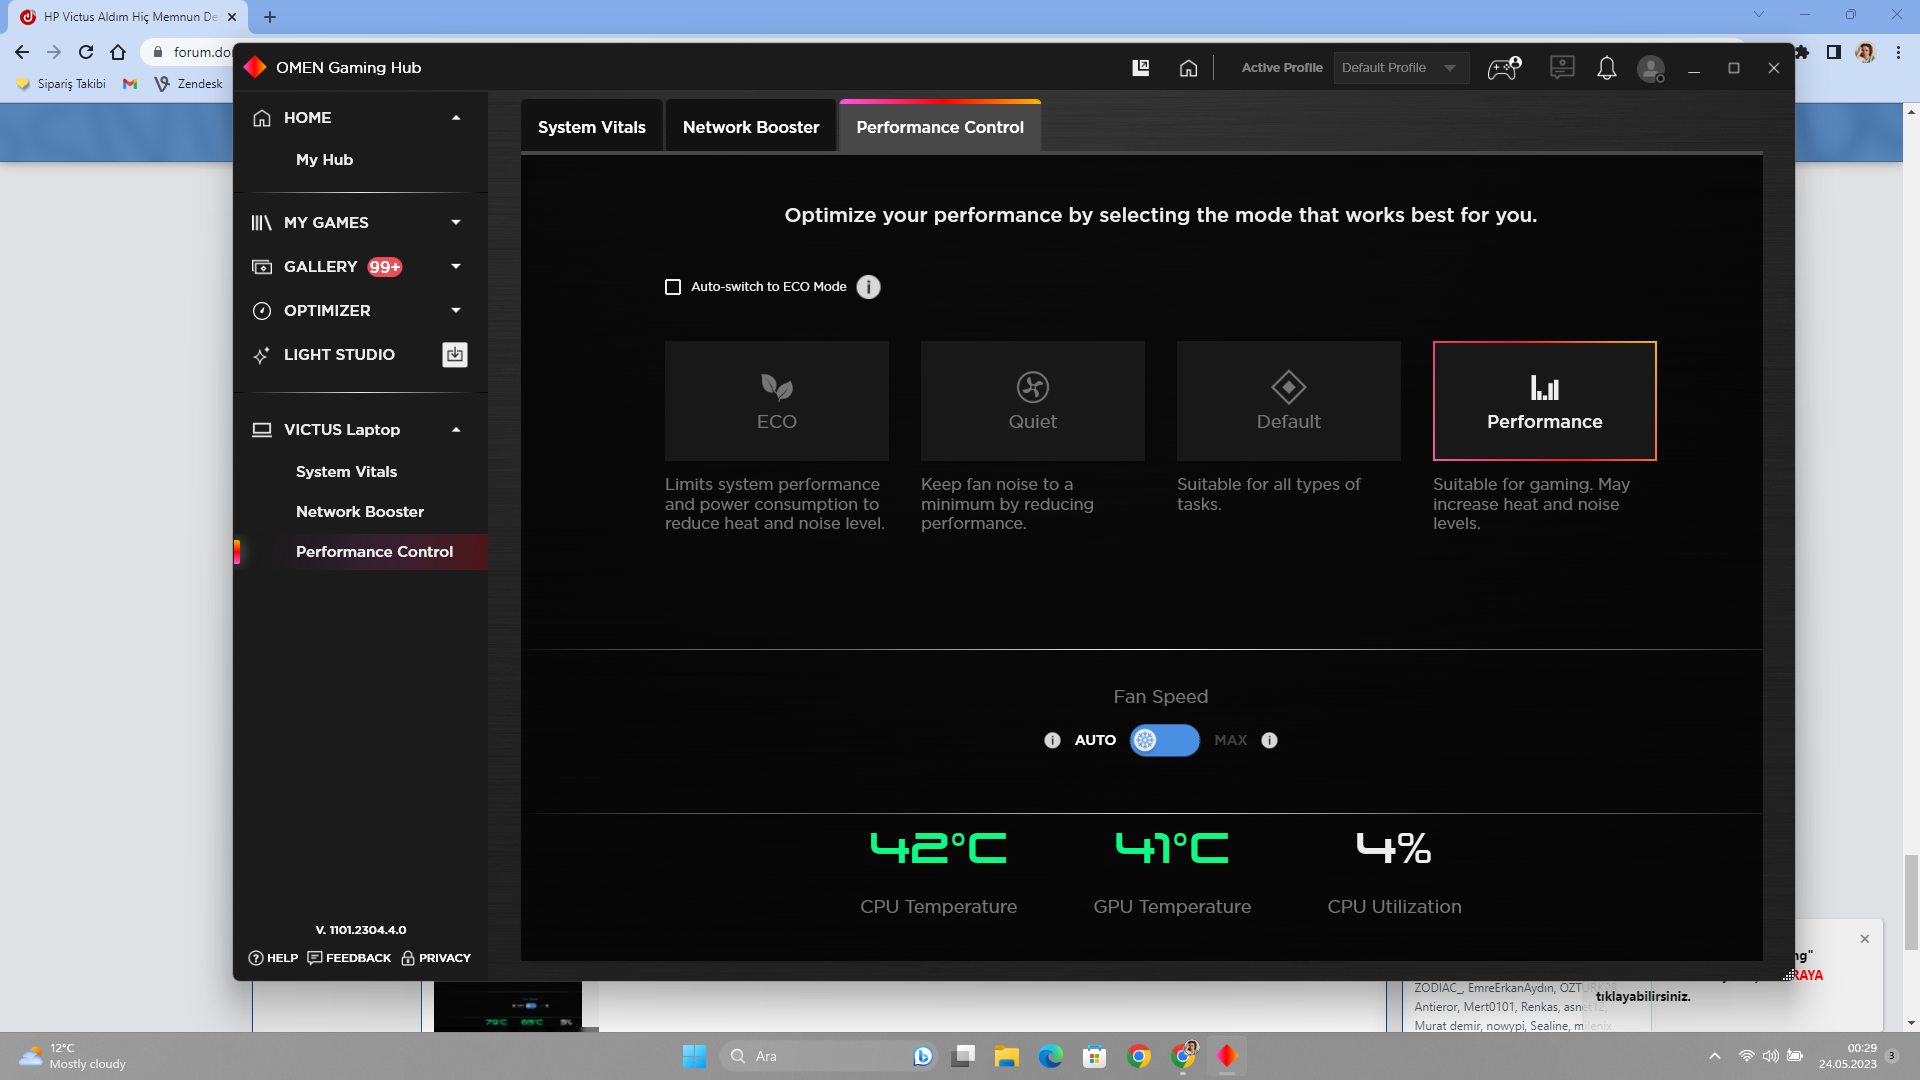Select the Quiet performance mode
This screenshot has width=1920, height=1080.
1032,401
